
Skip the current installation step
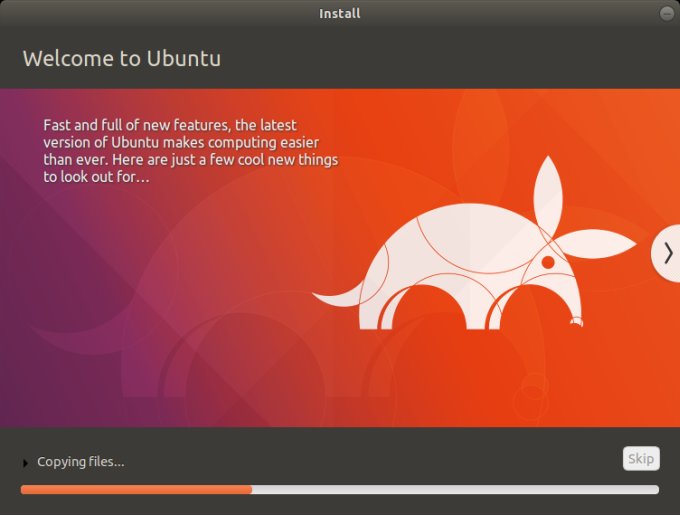[x=641, y=458]
